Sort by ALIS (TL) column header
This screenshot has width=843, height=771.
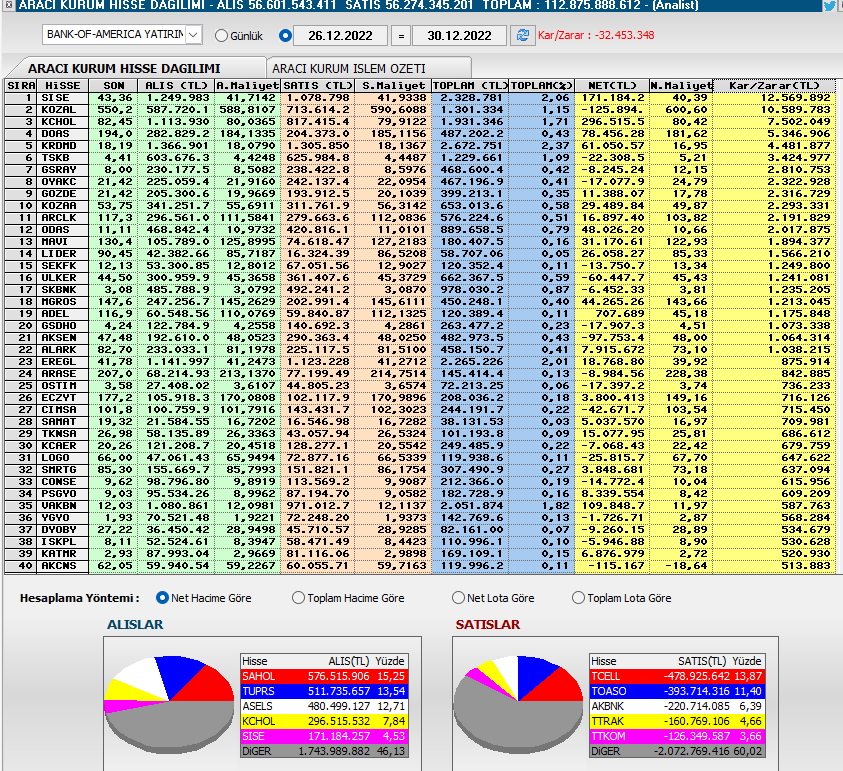pos(176,85)
